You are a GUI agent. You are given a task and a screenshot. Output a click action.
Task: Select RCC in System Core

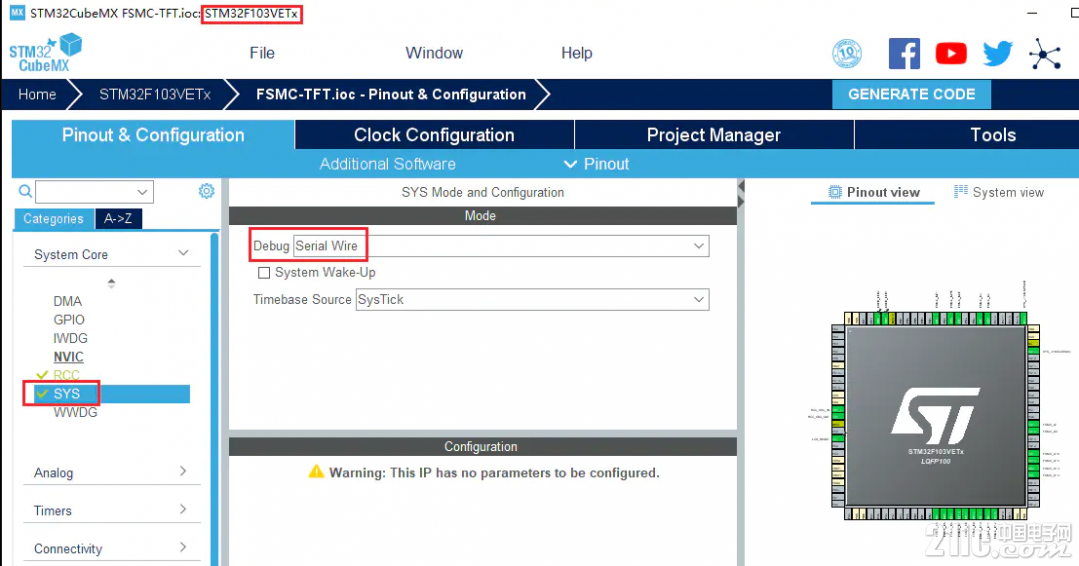(66, 375)
